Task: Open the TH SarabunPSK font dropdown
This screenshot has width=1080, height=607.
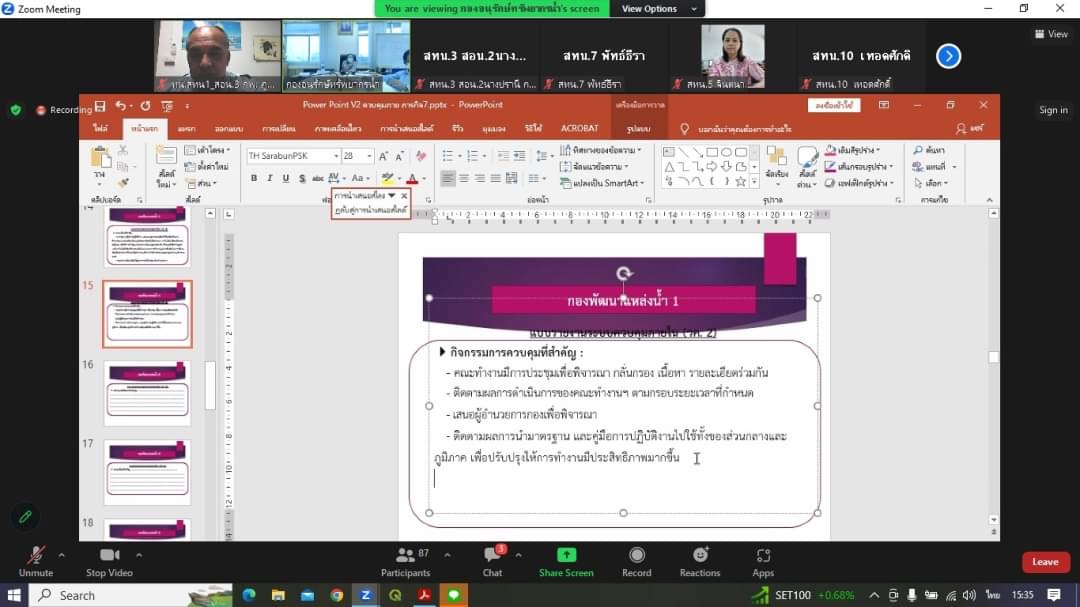Action: (x=336, y=156)
